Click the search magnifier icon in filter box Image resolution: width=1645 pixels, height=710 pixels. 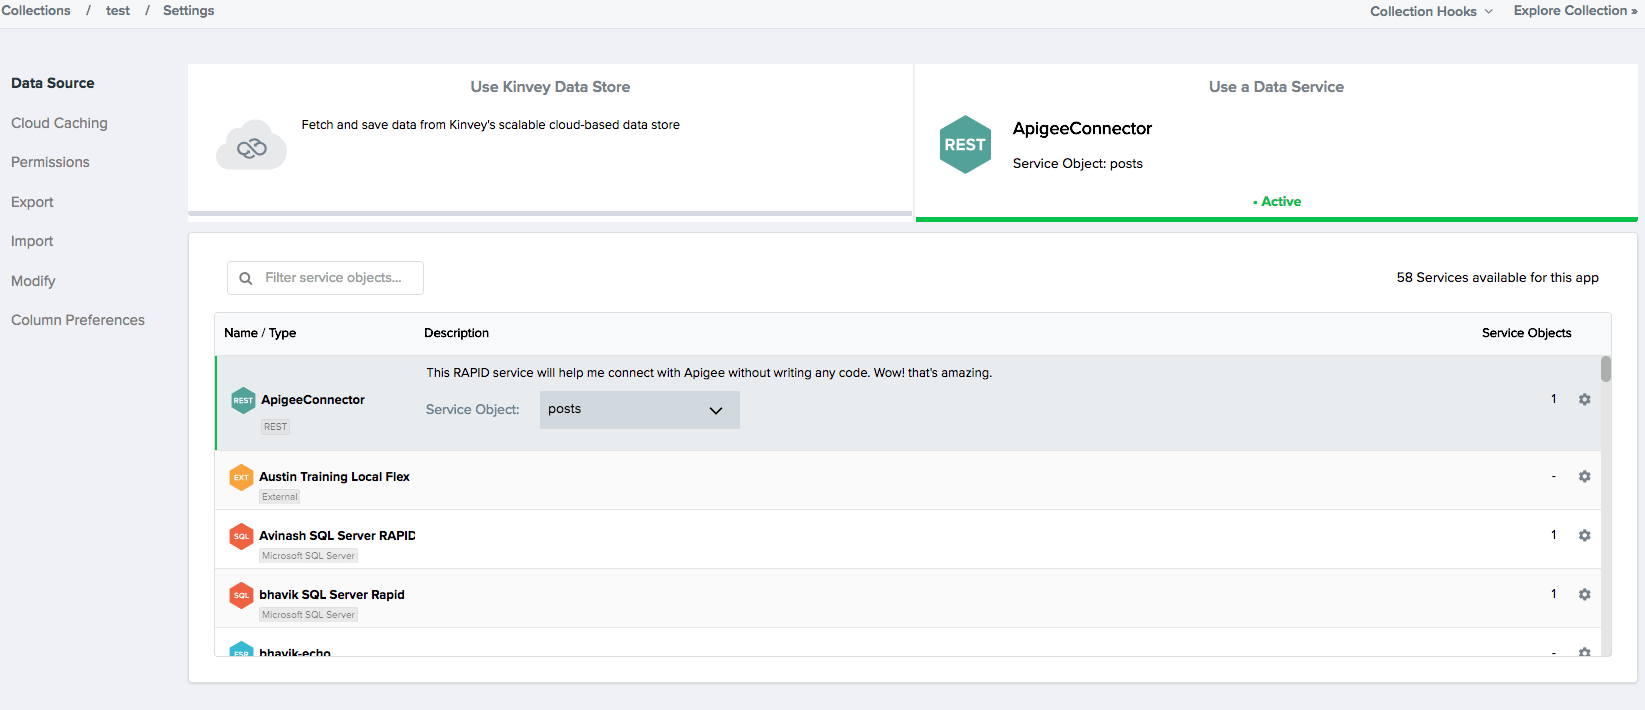click(x=246, y=279)
